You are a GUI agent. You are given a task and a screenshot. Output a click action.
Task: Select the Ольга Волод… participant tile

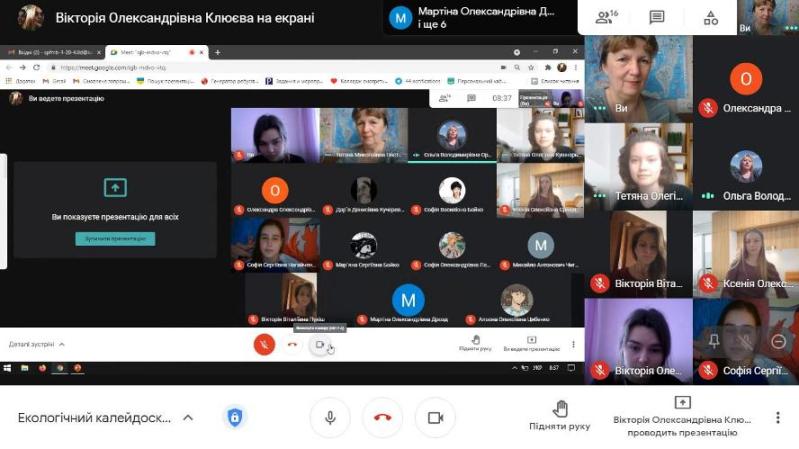746,167
